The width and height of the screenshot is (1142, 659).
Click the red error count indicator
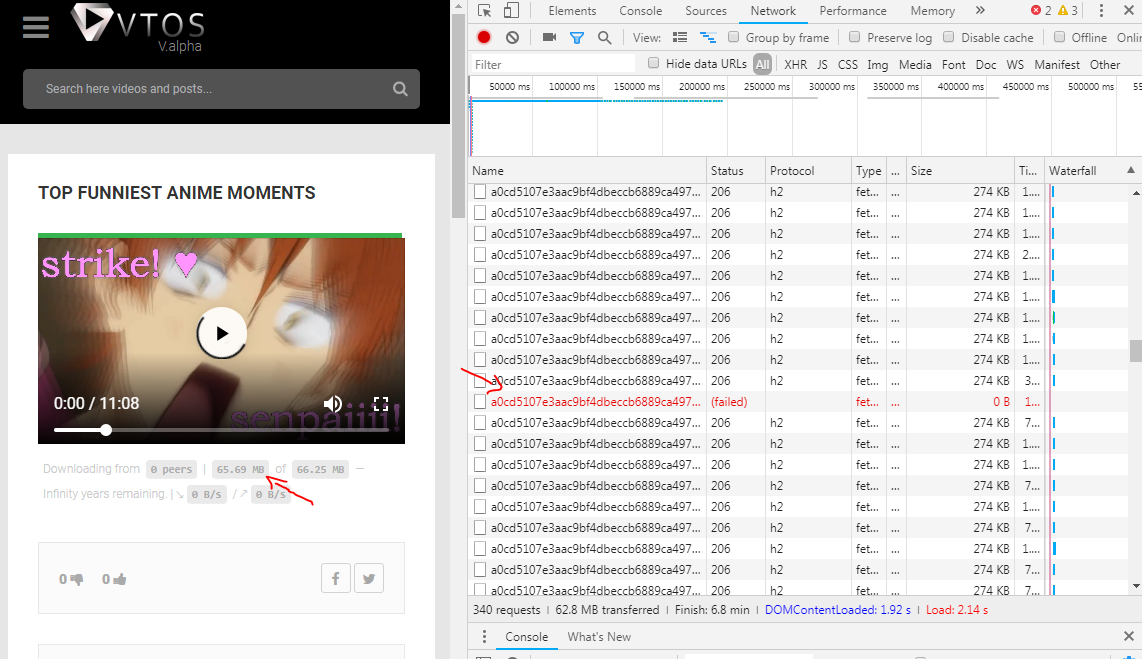point(1041,10)
